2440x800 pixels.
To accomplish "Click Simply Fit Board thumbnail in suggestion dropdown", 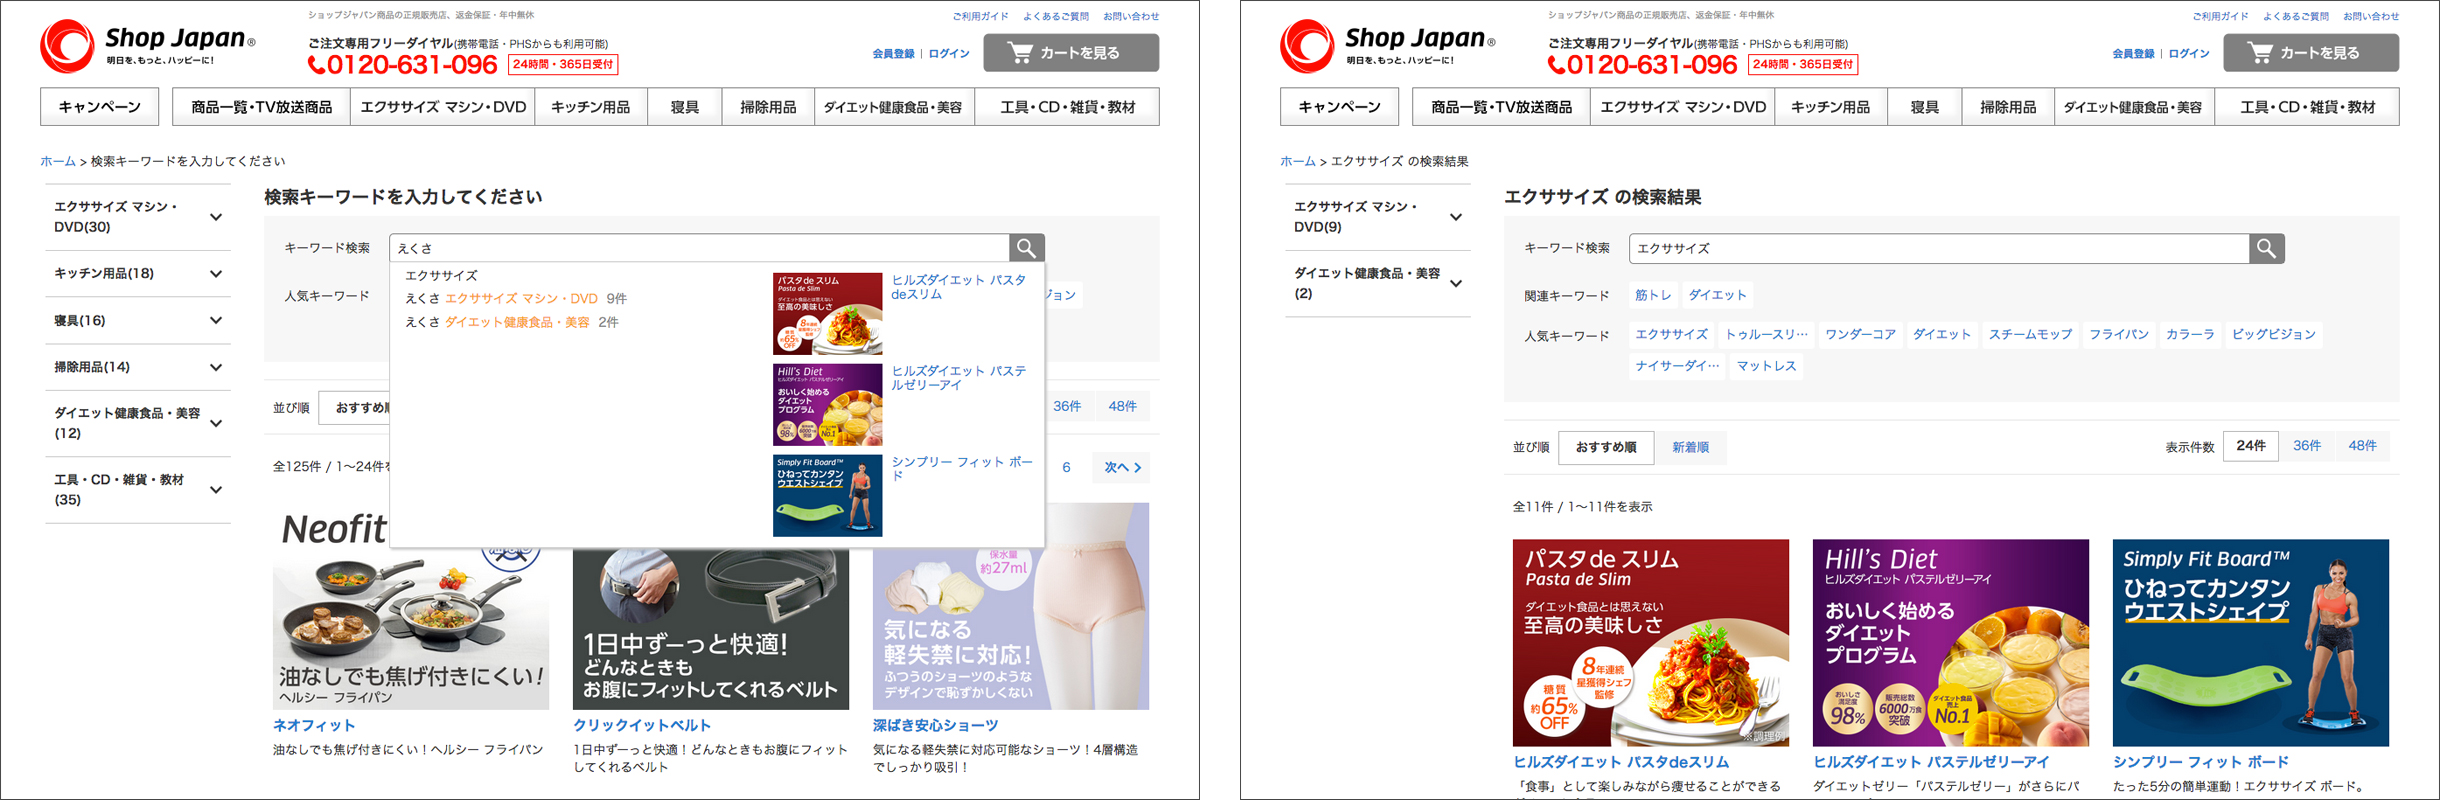I will click(828, 495).
